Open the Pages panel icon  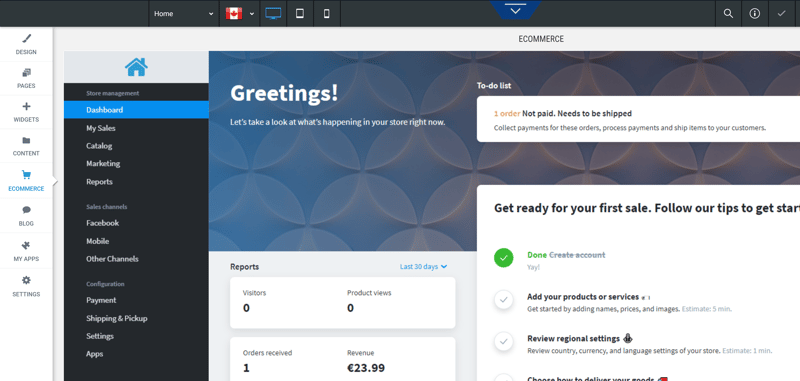click(26, 73)
